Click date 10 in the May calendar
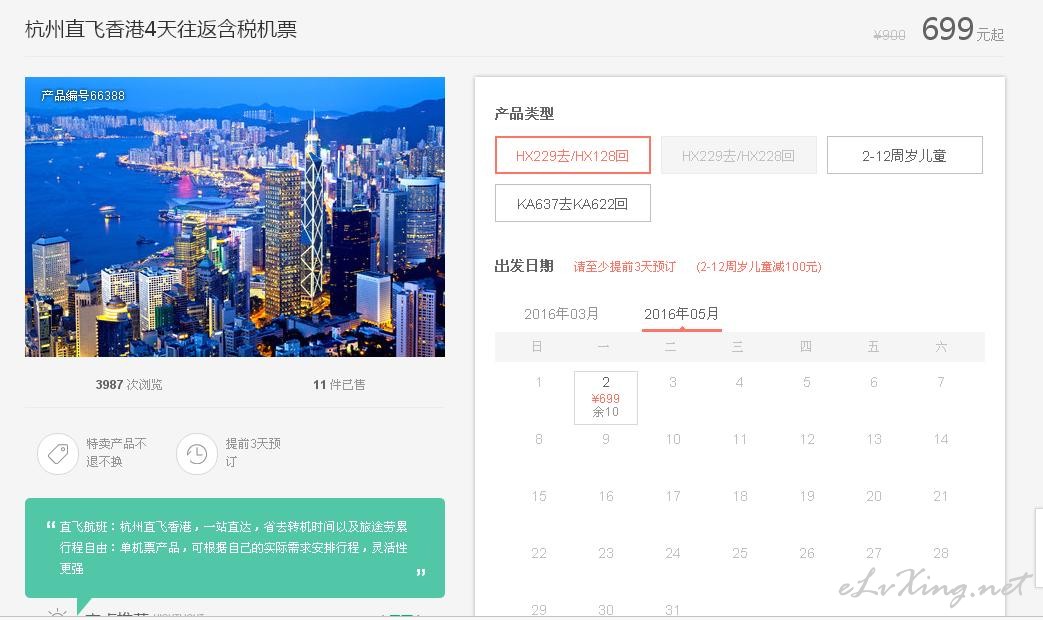The image size is (1043, 620). click(673, 439)
